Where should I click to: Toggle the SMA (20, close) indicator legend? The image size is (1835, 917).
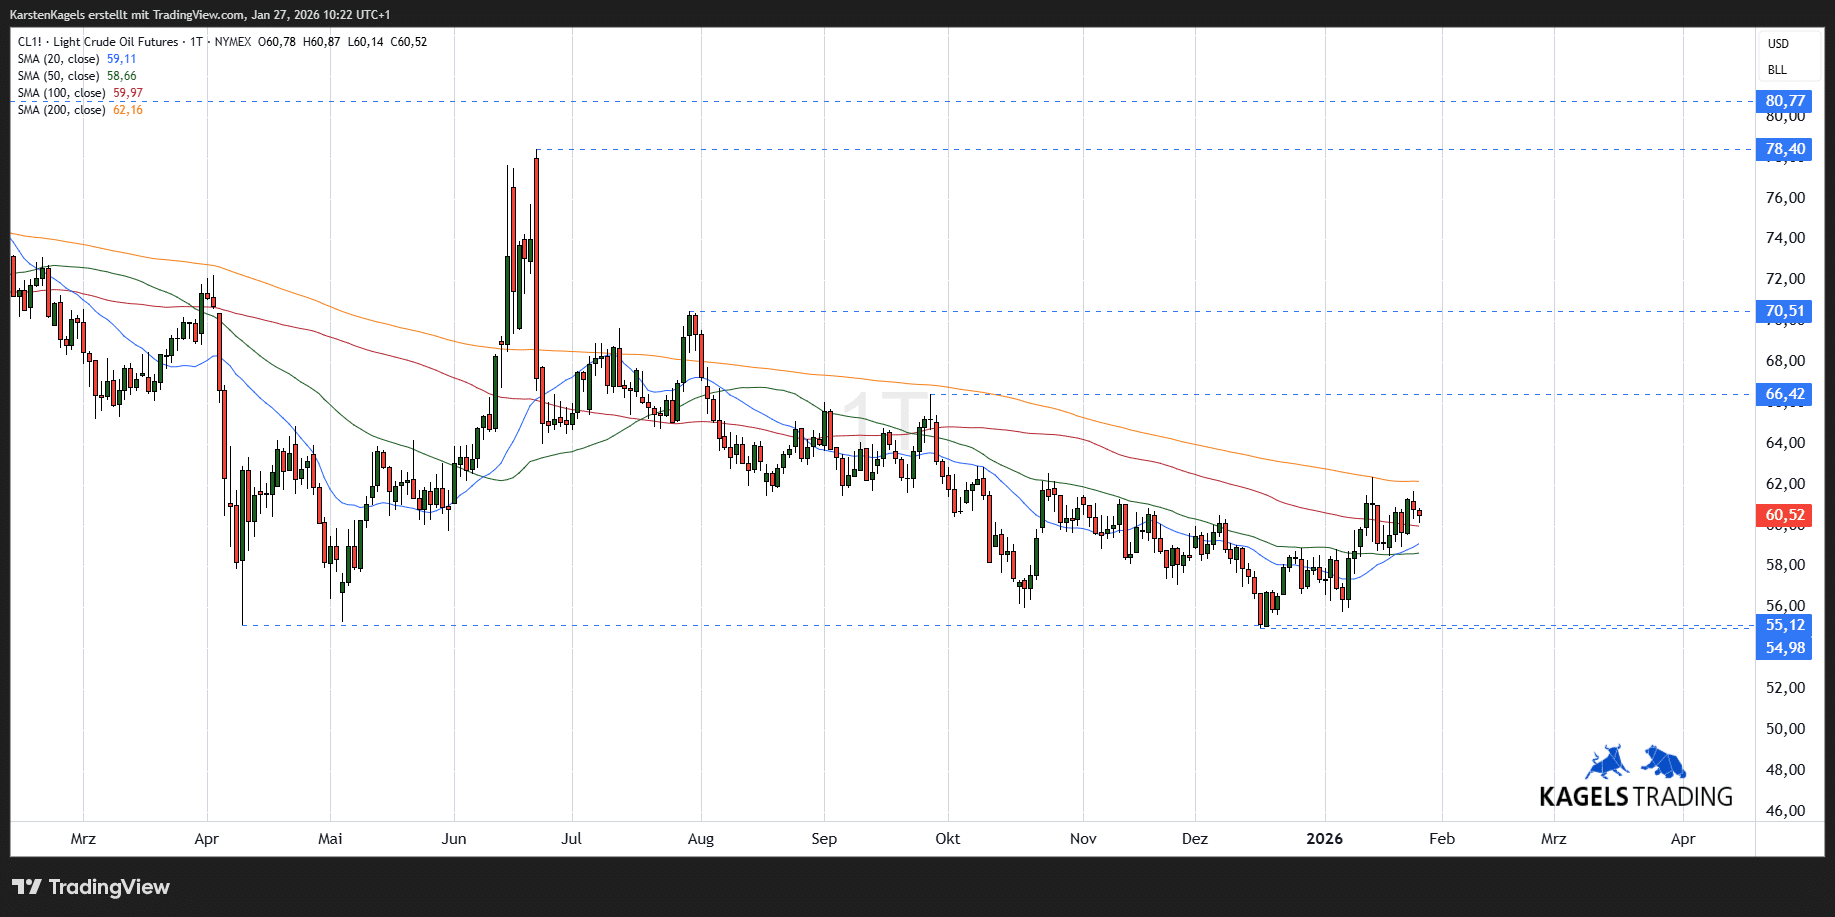pyautogui.click(x=58, y=59)
